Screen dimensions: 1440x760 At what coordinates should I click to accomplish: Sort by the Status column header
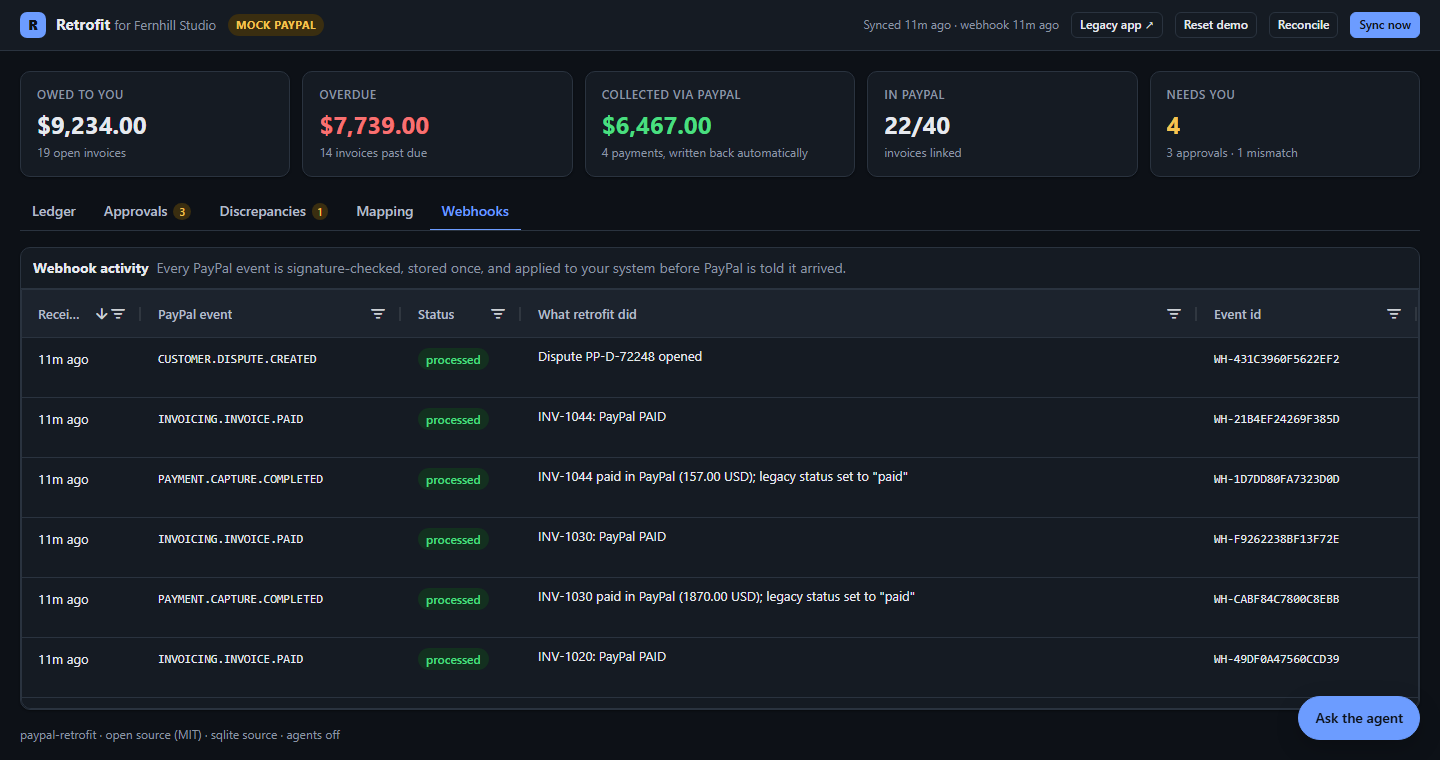point(436,314)
